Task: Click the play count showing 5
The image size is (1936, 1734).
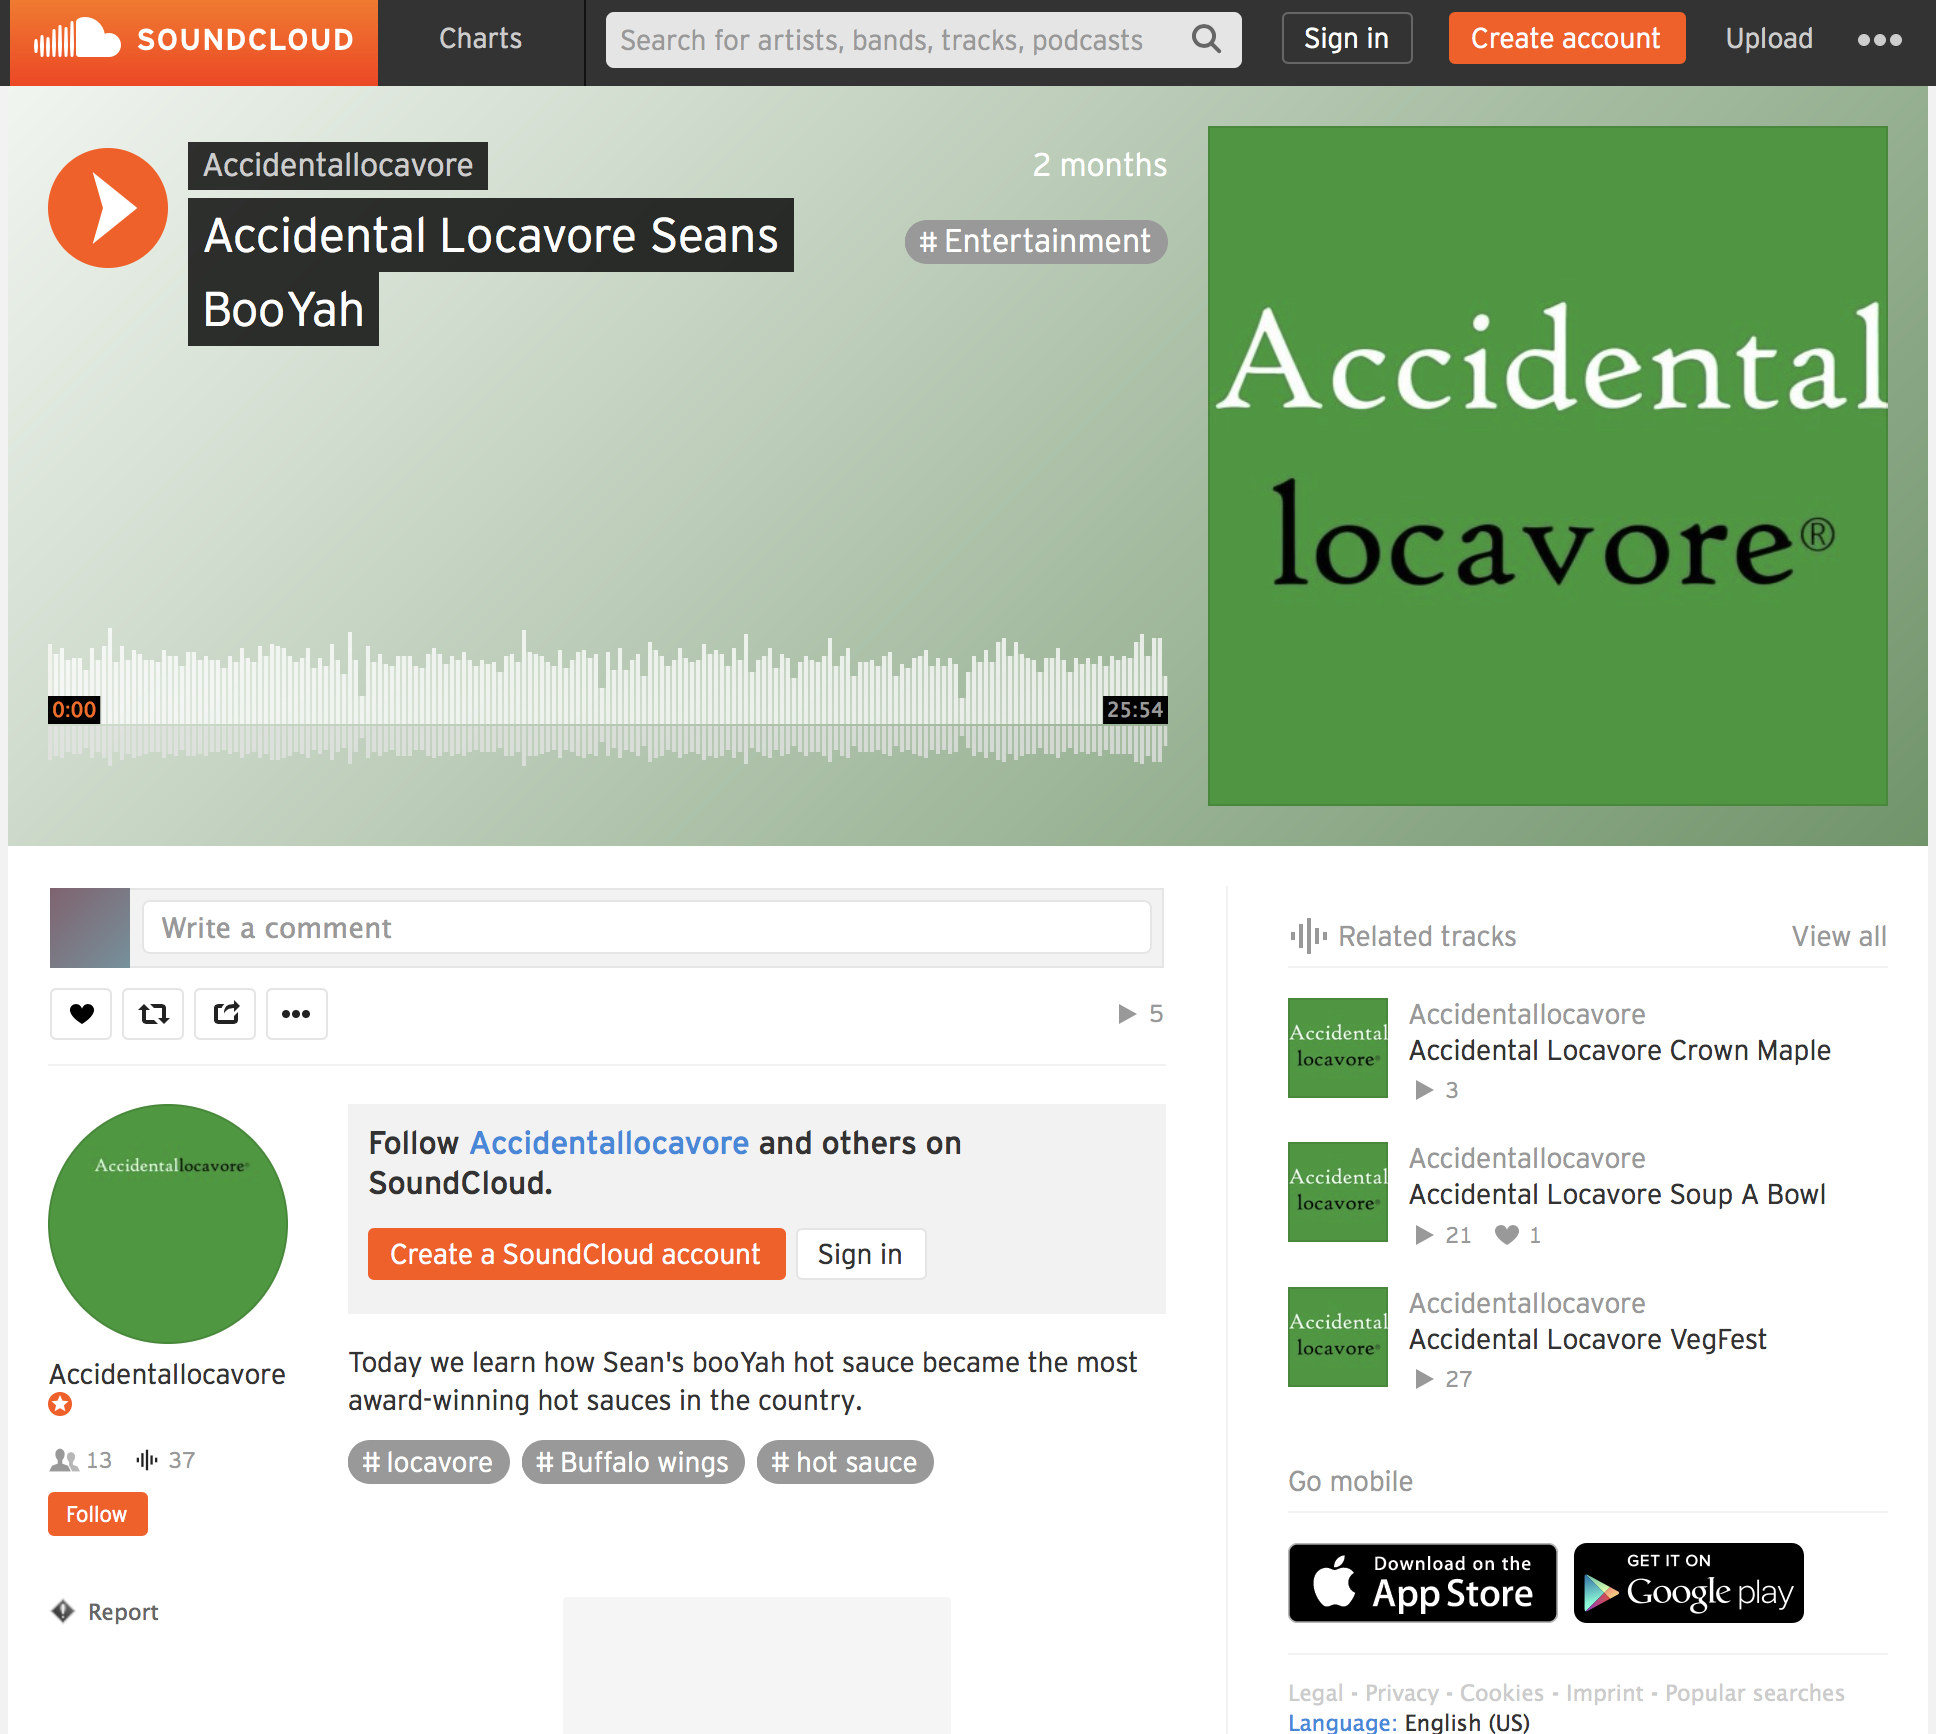Action: [x=1141, y=1014]
